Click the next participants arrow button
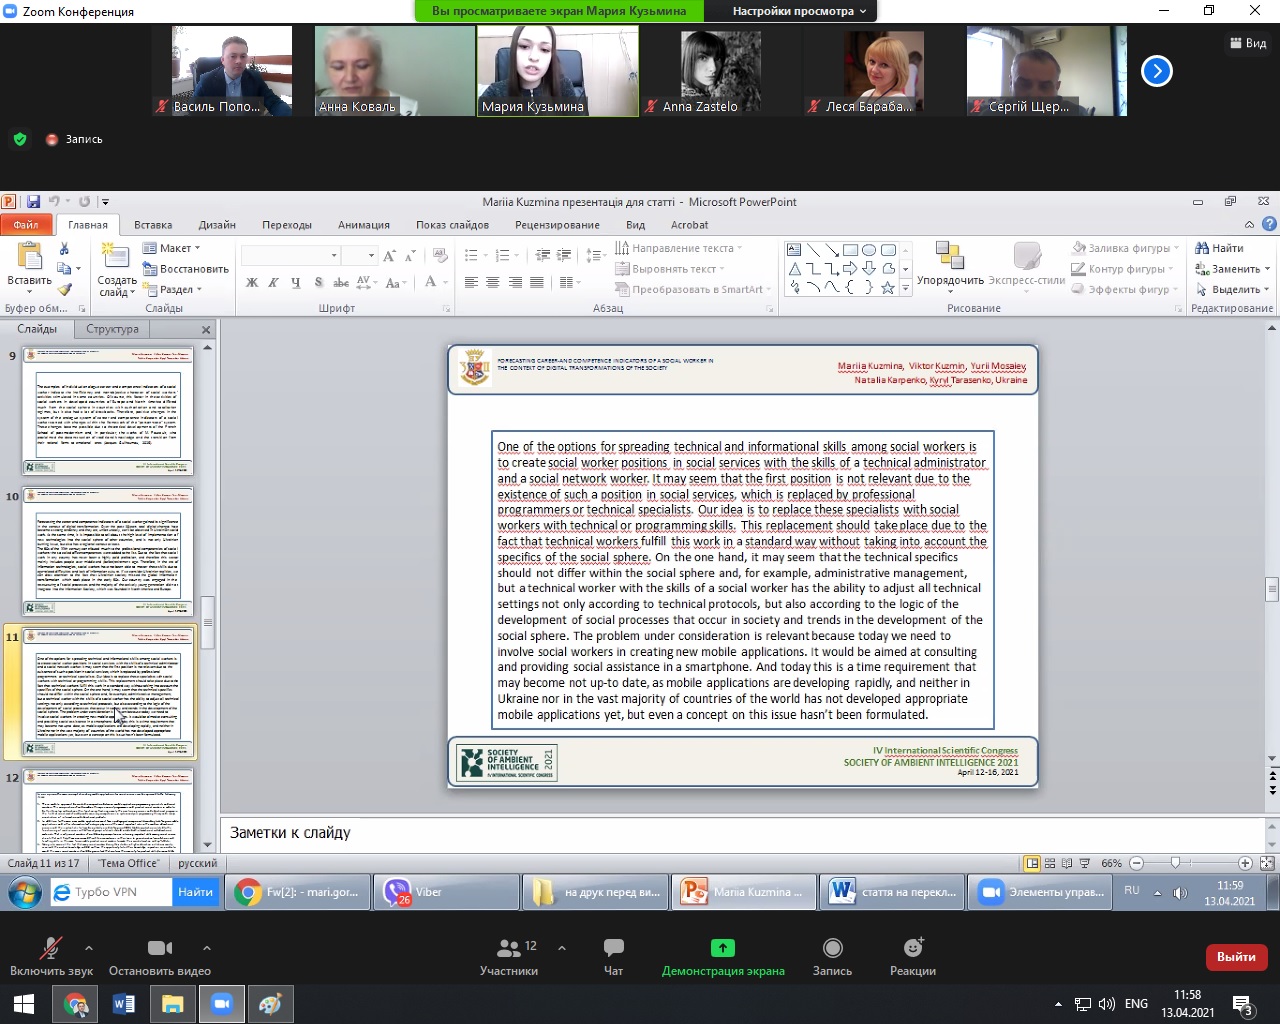Image resolution: width=1280 pixels, height=1024 pixels. pyautogui.click(x=1156, y=71)
